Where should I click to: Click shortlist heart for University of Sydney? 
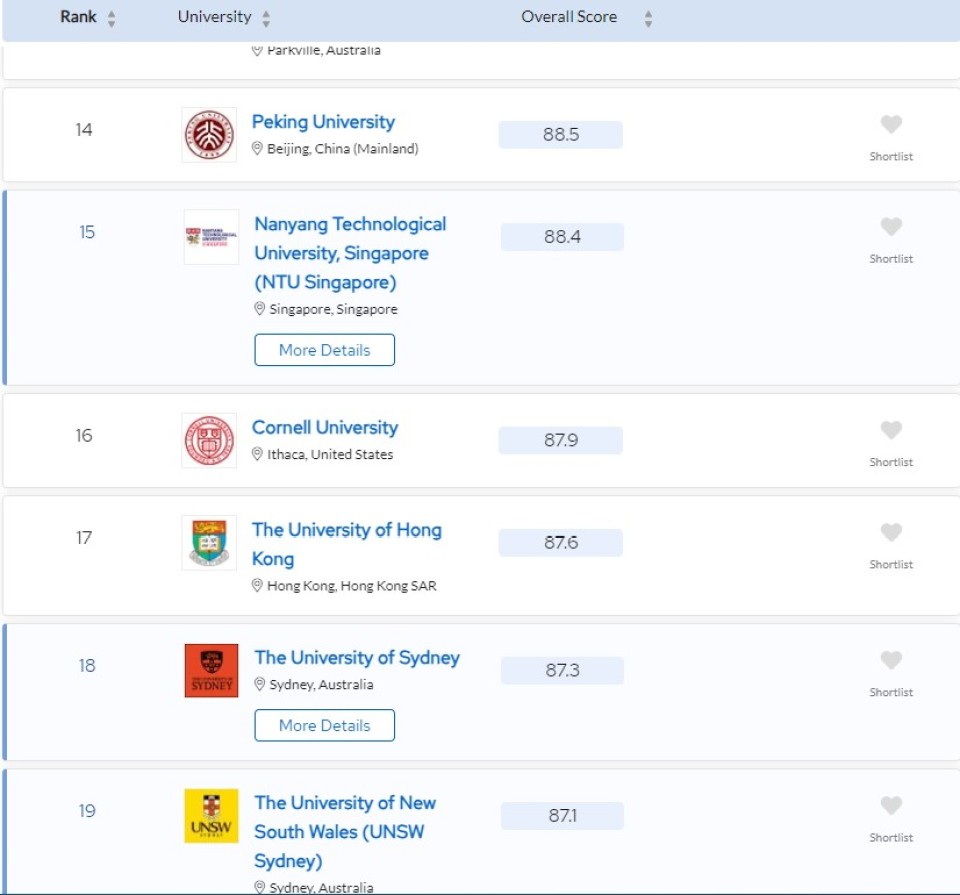point(891,661)
